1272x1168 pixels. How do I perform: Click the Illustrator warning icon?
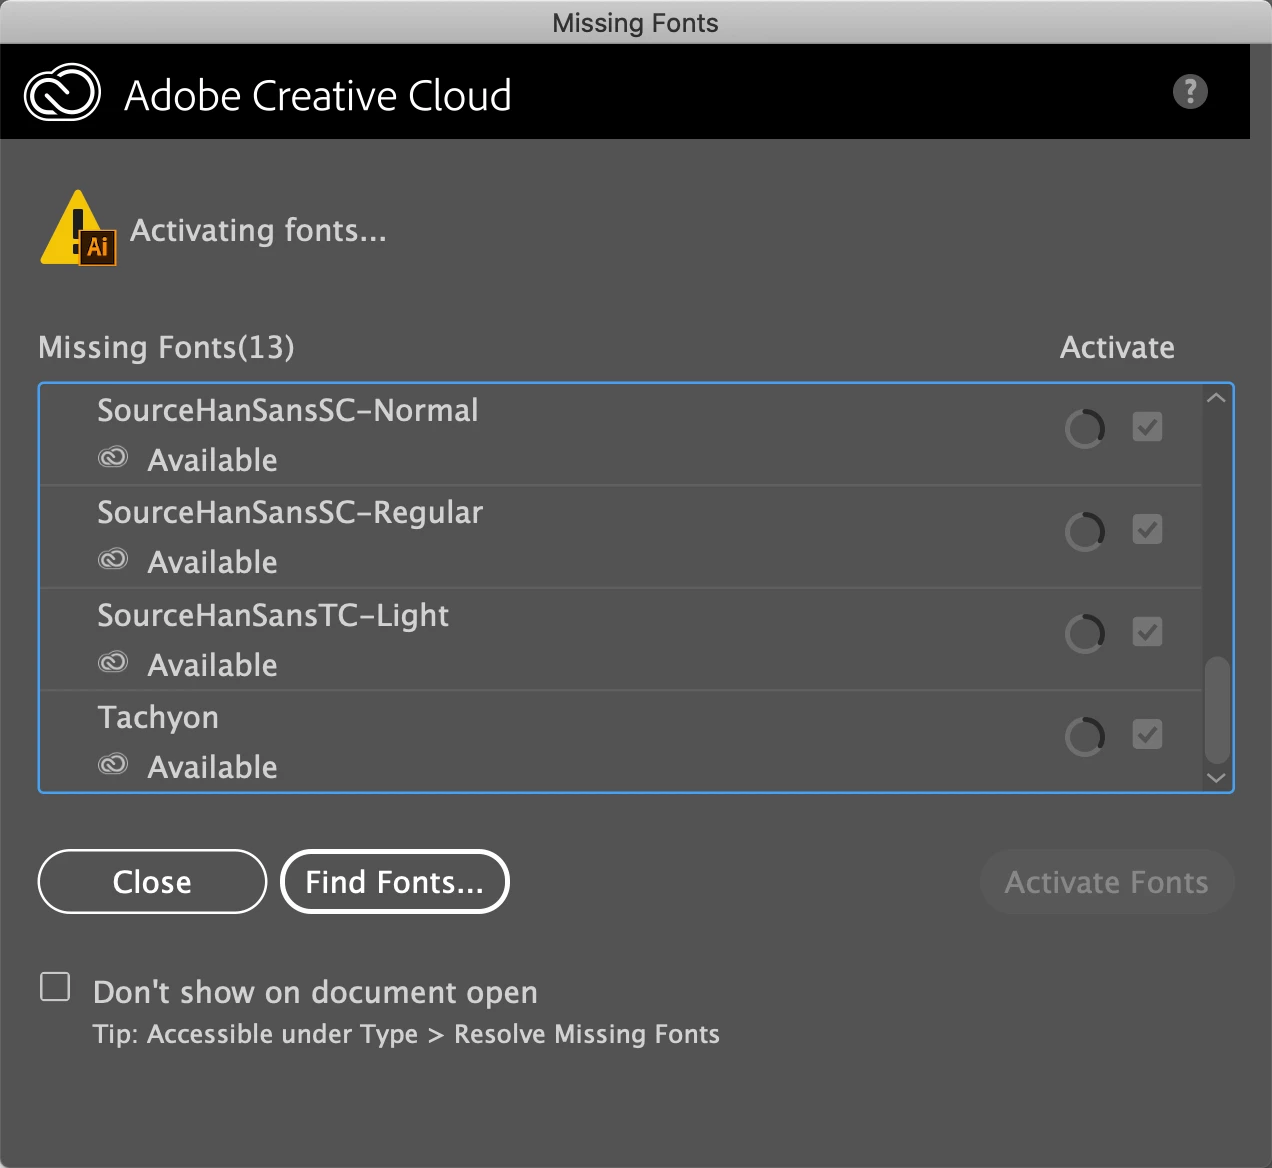pos(78,228)
